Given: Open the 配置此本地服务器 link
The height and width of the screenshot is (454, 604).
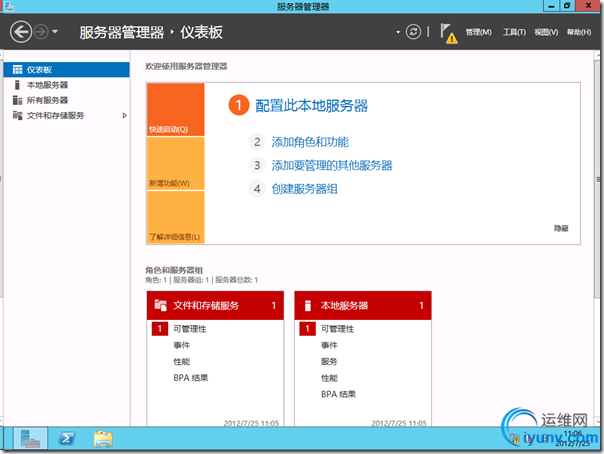Looking at the screenshot, I should tap(312, 106).
